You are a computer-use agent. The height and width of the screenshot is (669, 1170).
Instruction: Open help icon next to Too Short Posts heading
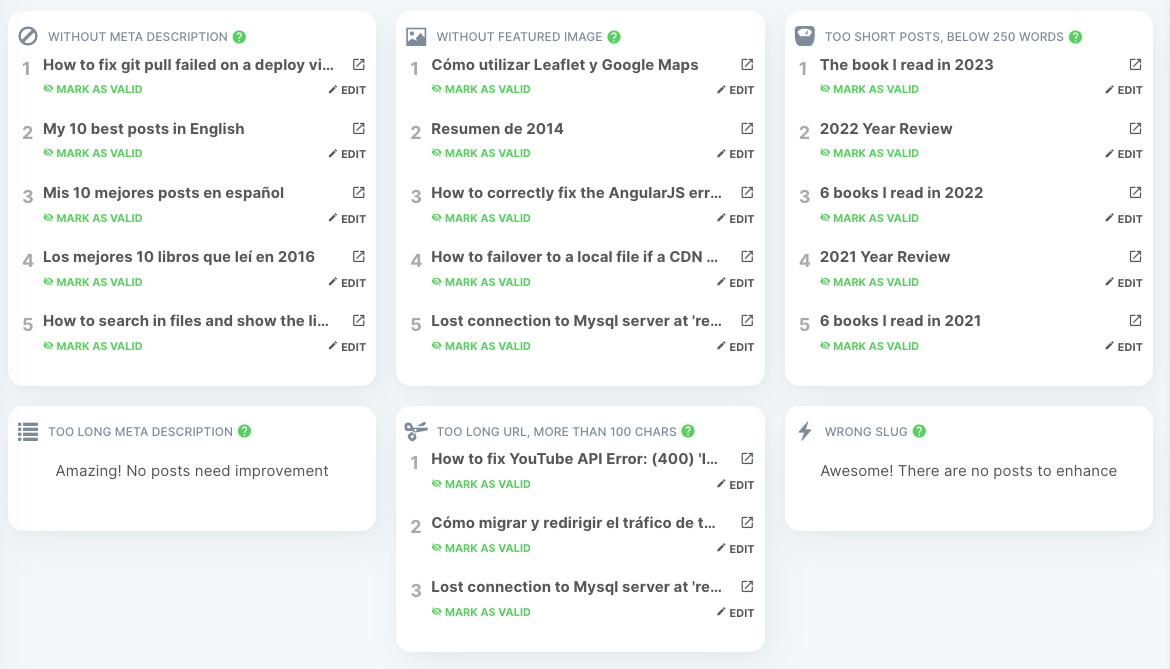tap(1075, 36)
